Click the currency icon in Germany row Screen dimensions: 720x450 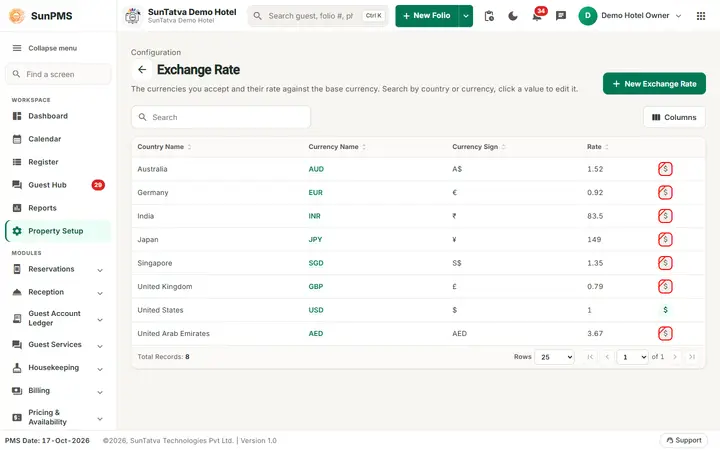(665, 192)
